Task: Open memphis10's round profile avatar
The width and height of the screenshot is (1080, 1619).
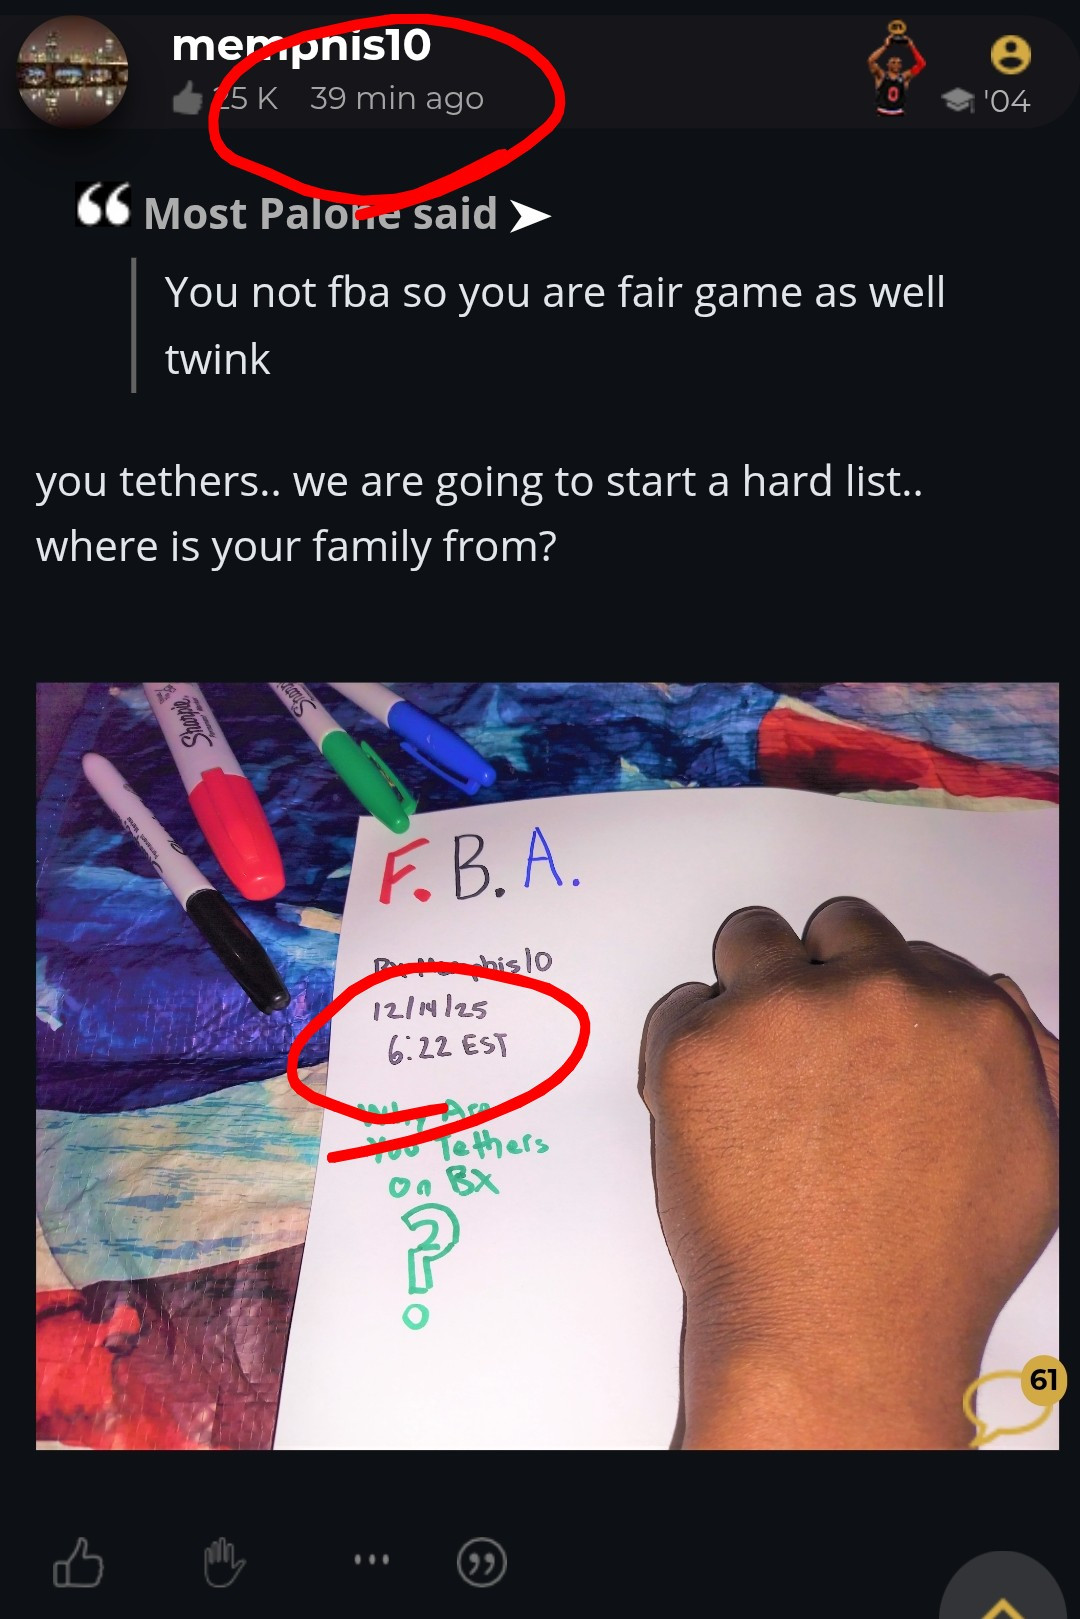Action: coord(73,71)
